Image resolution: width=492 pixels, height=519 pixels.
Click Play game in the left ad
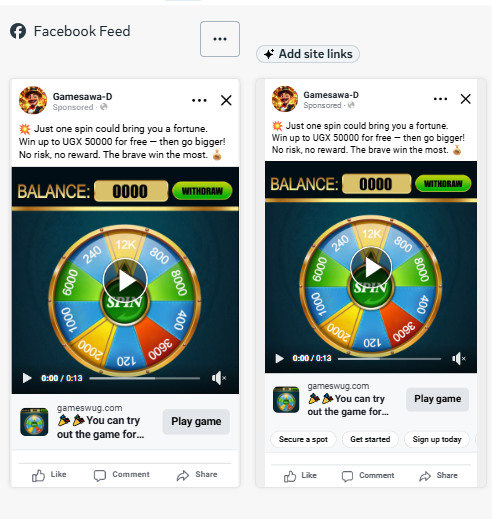[x=196, y=422]
